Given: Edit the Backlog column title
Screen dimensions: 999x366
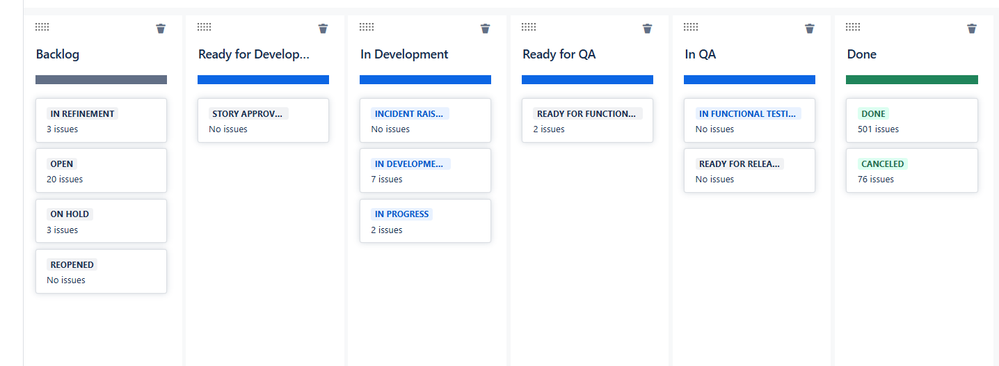Looking at the screenshot, I should pyautogui.click(x=58, y=55).
